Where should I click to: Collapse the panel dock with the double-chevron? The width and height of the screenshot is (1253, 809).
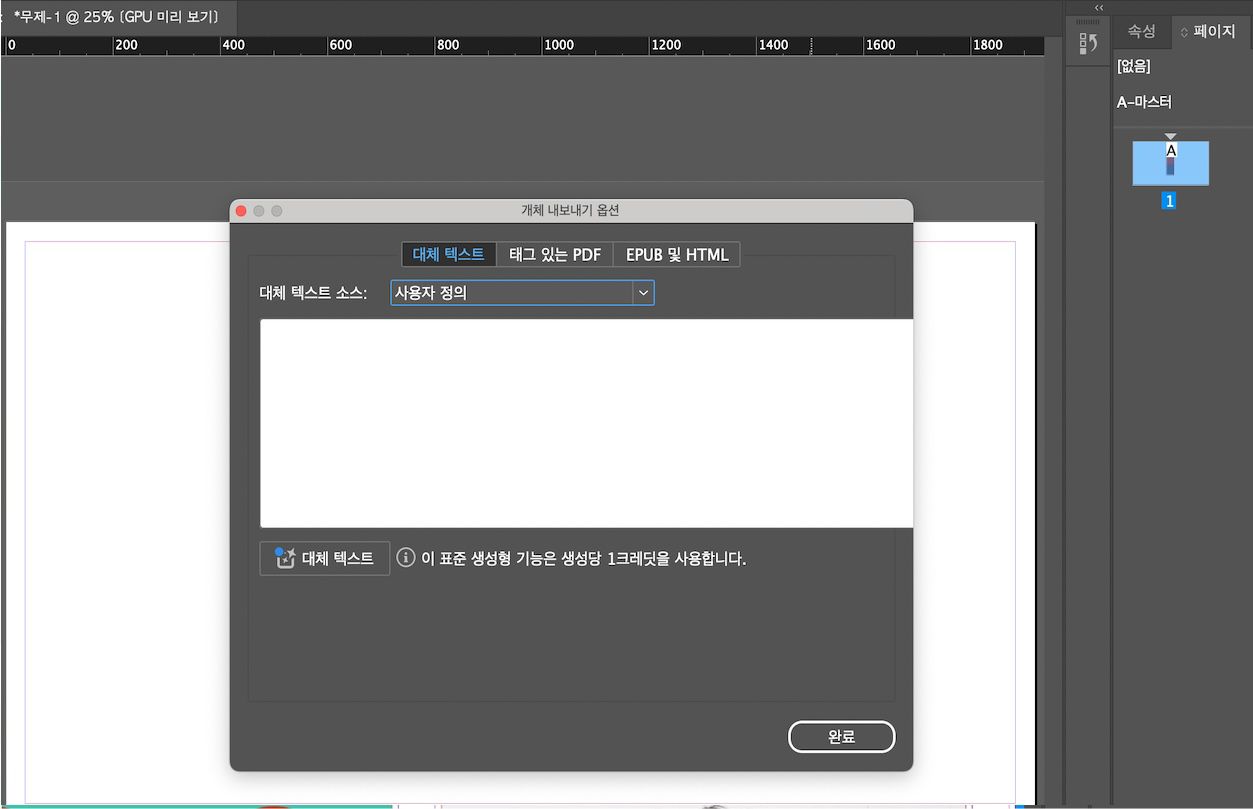(1099, 8)
